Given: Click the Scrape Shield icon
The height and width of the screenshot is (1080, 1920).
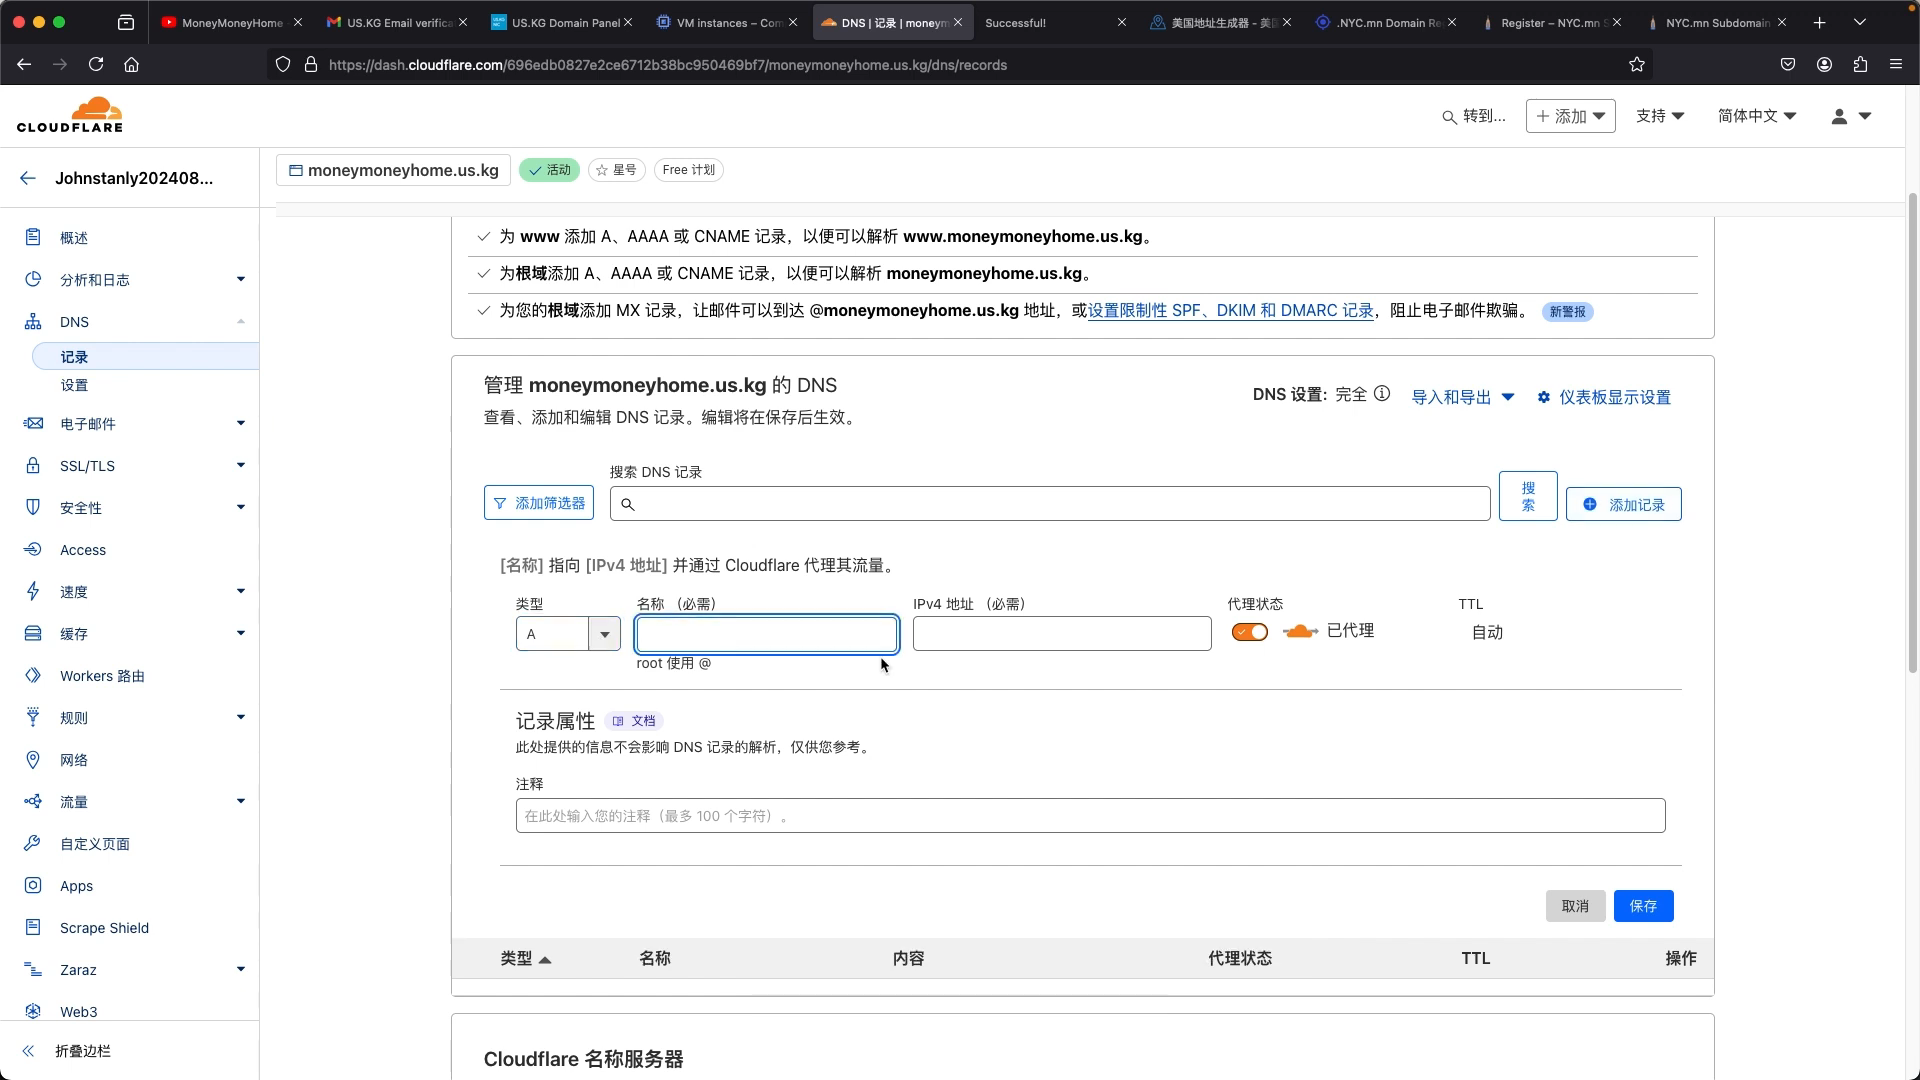Looking at the screenshot, I should tap(33, 927).
